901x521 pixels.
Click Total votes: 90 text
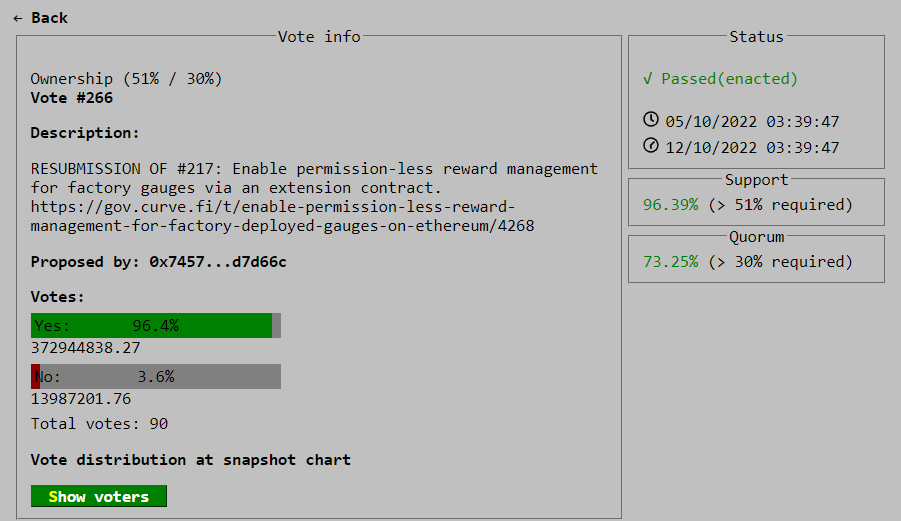point(99,424)
